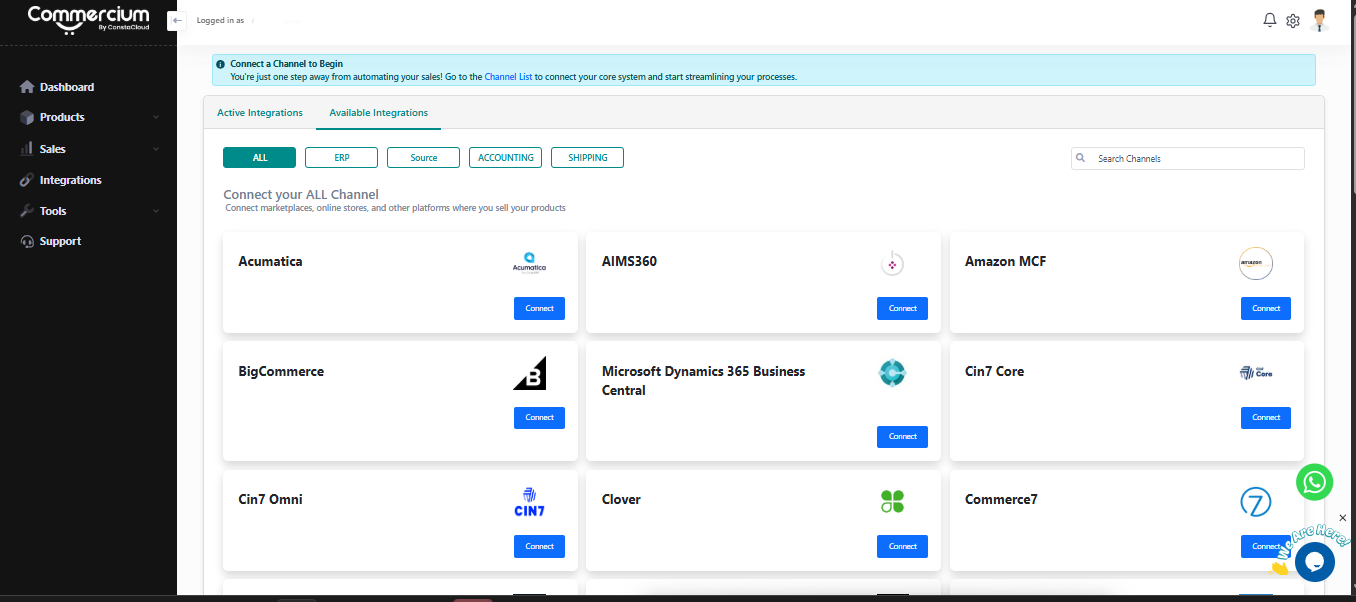Open the user profile avatar

pyautogui.click(x=1320, y=20)
